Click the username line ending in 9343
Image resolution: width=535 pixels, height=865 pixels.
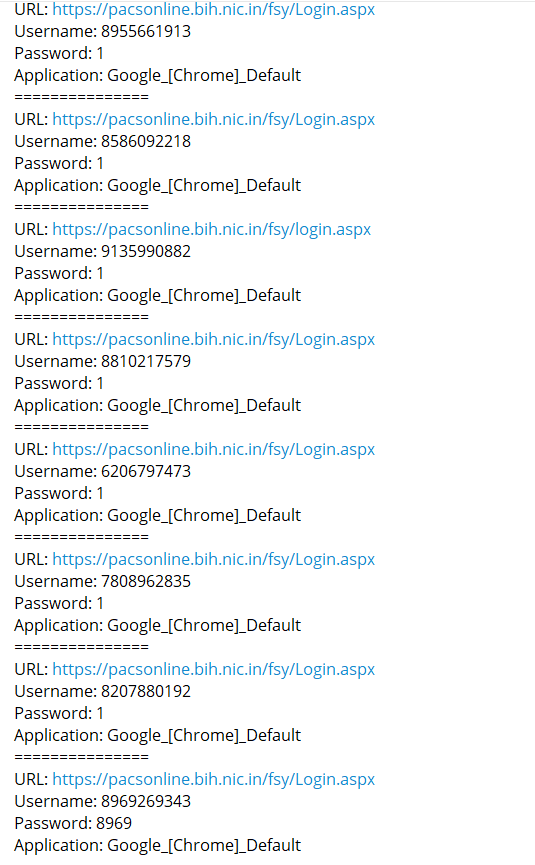coord(103,802)
